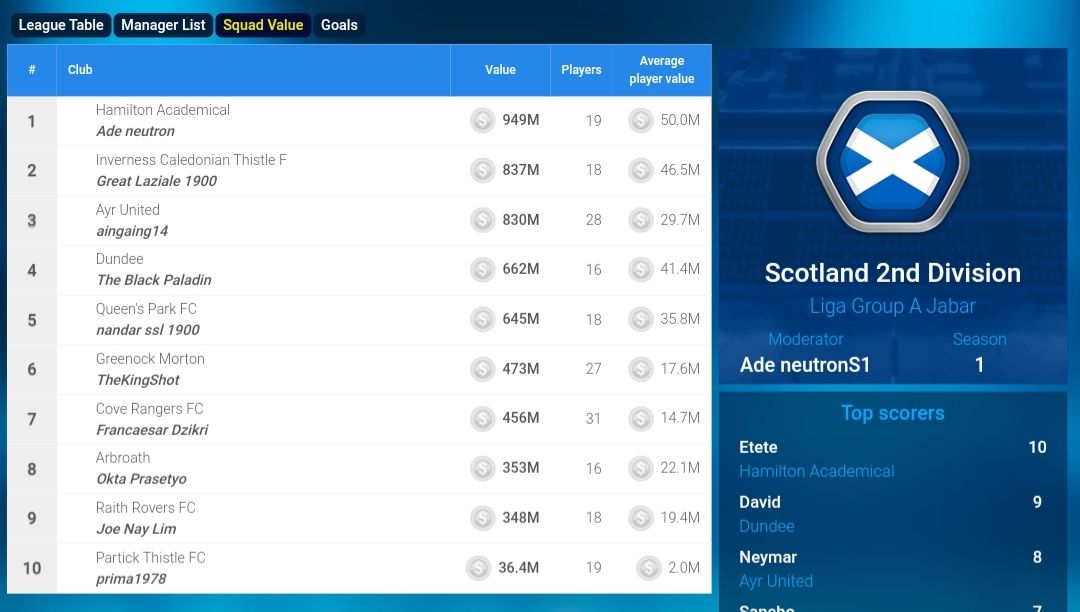Select top scorer David
This screenshot has width=1080, height=612.
tap(760, 503)
